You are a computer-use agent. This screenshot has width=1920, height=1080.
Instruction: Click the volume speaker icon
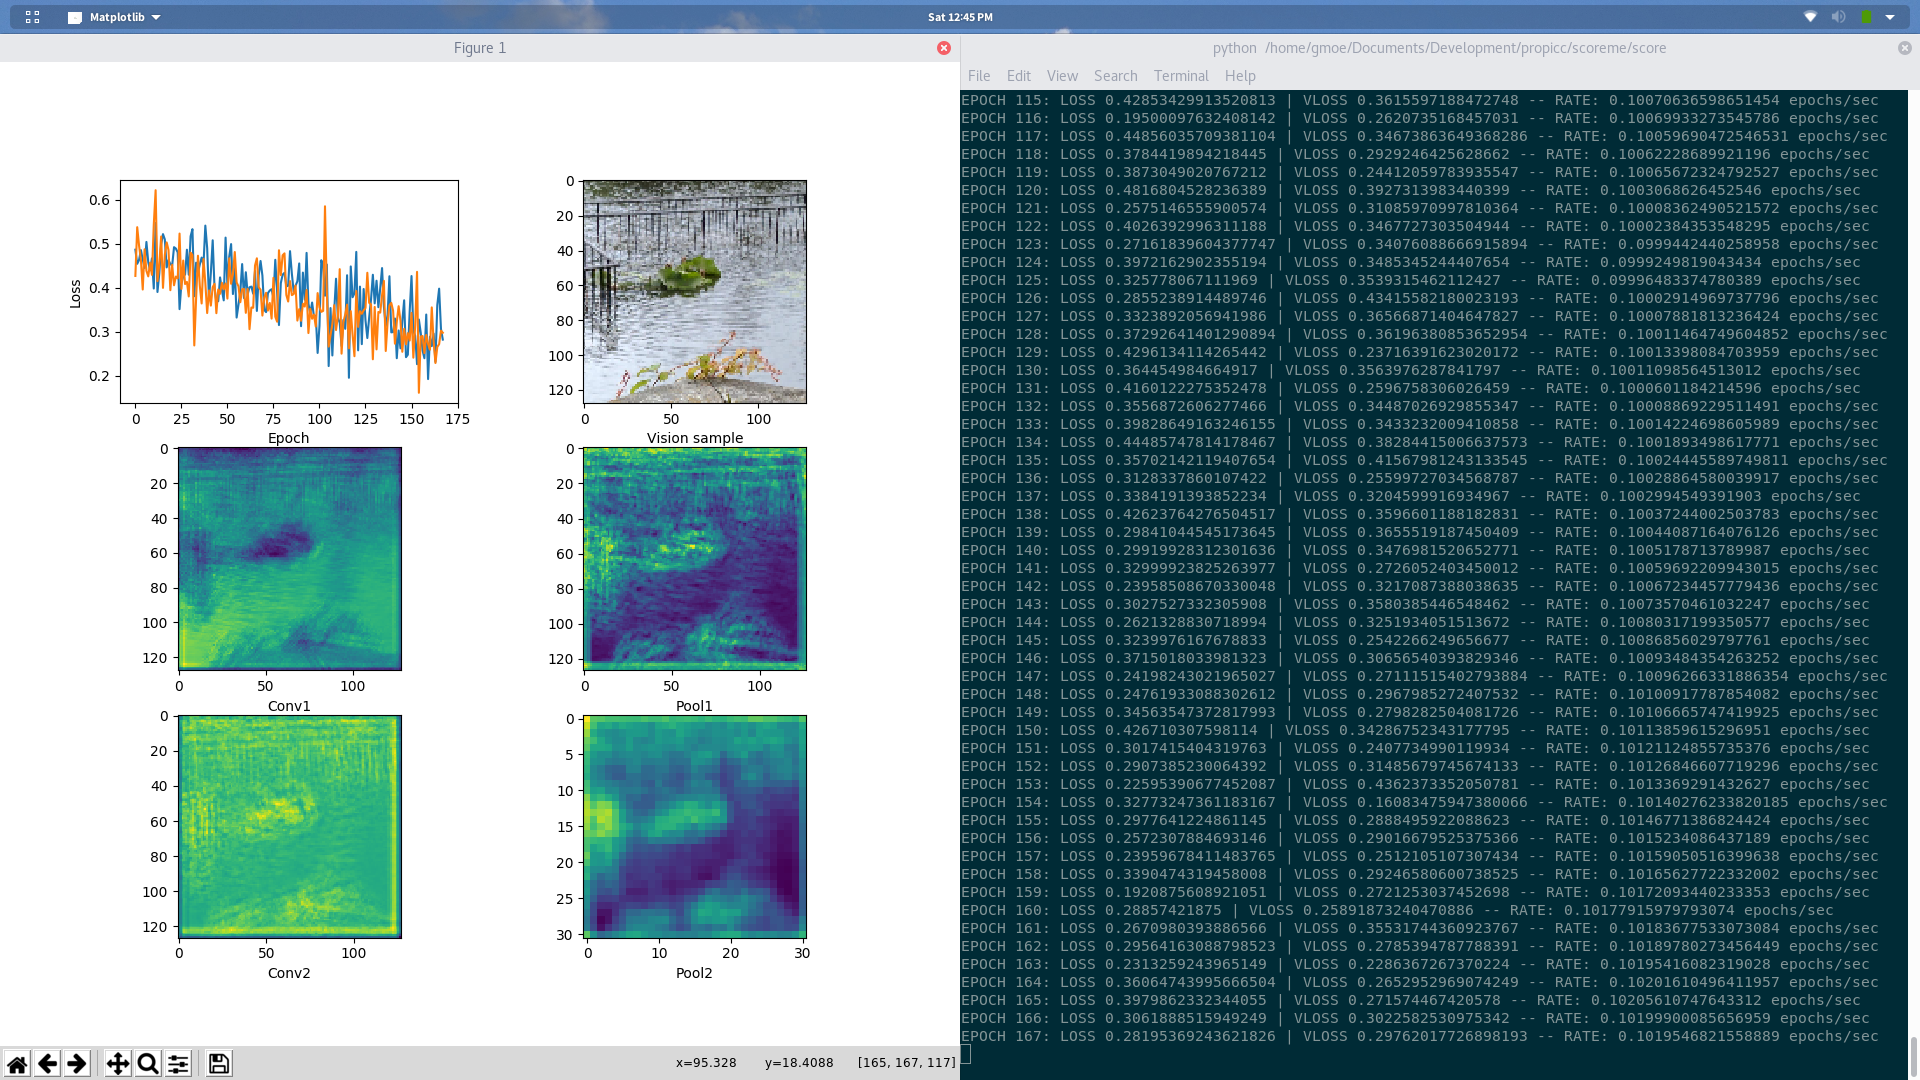point(1838,17)
